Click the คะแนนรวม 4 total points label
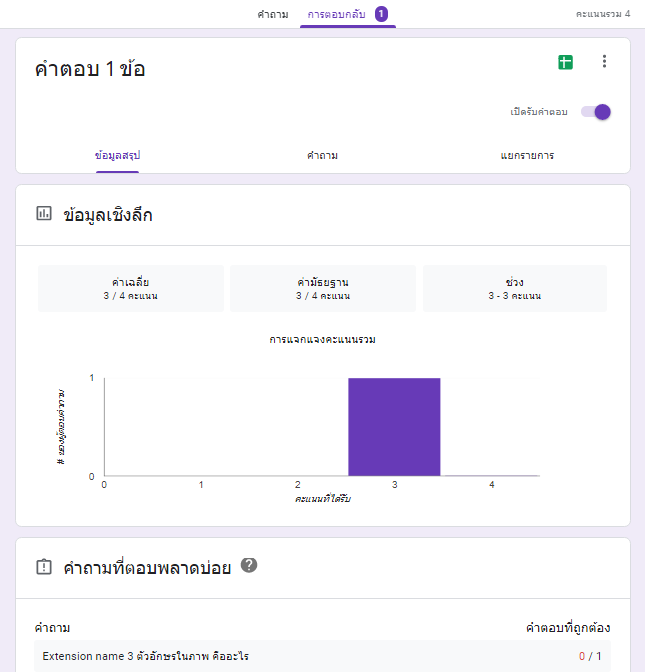The height and width of the screenshot is (672, 645). pos(603,15)
